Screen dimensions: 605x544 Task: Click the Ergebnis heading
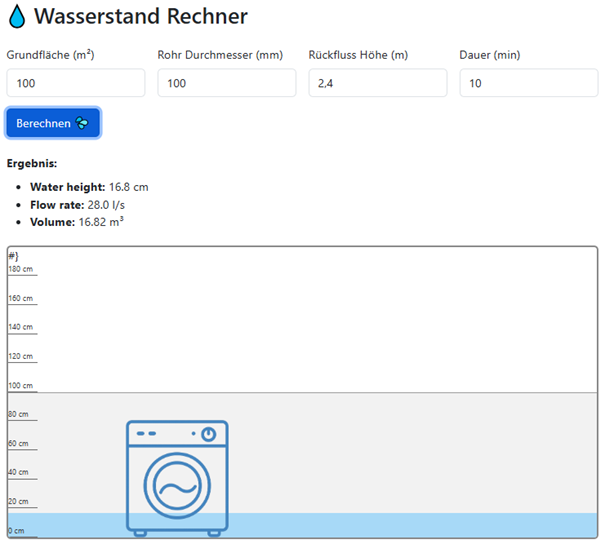[x=32, y=163]
